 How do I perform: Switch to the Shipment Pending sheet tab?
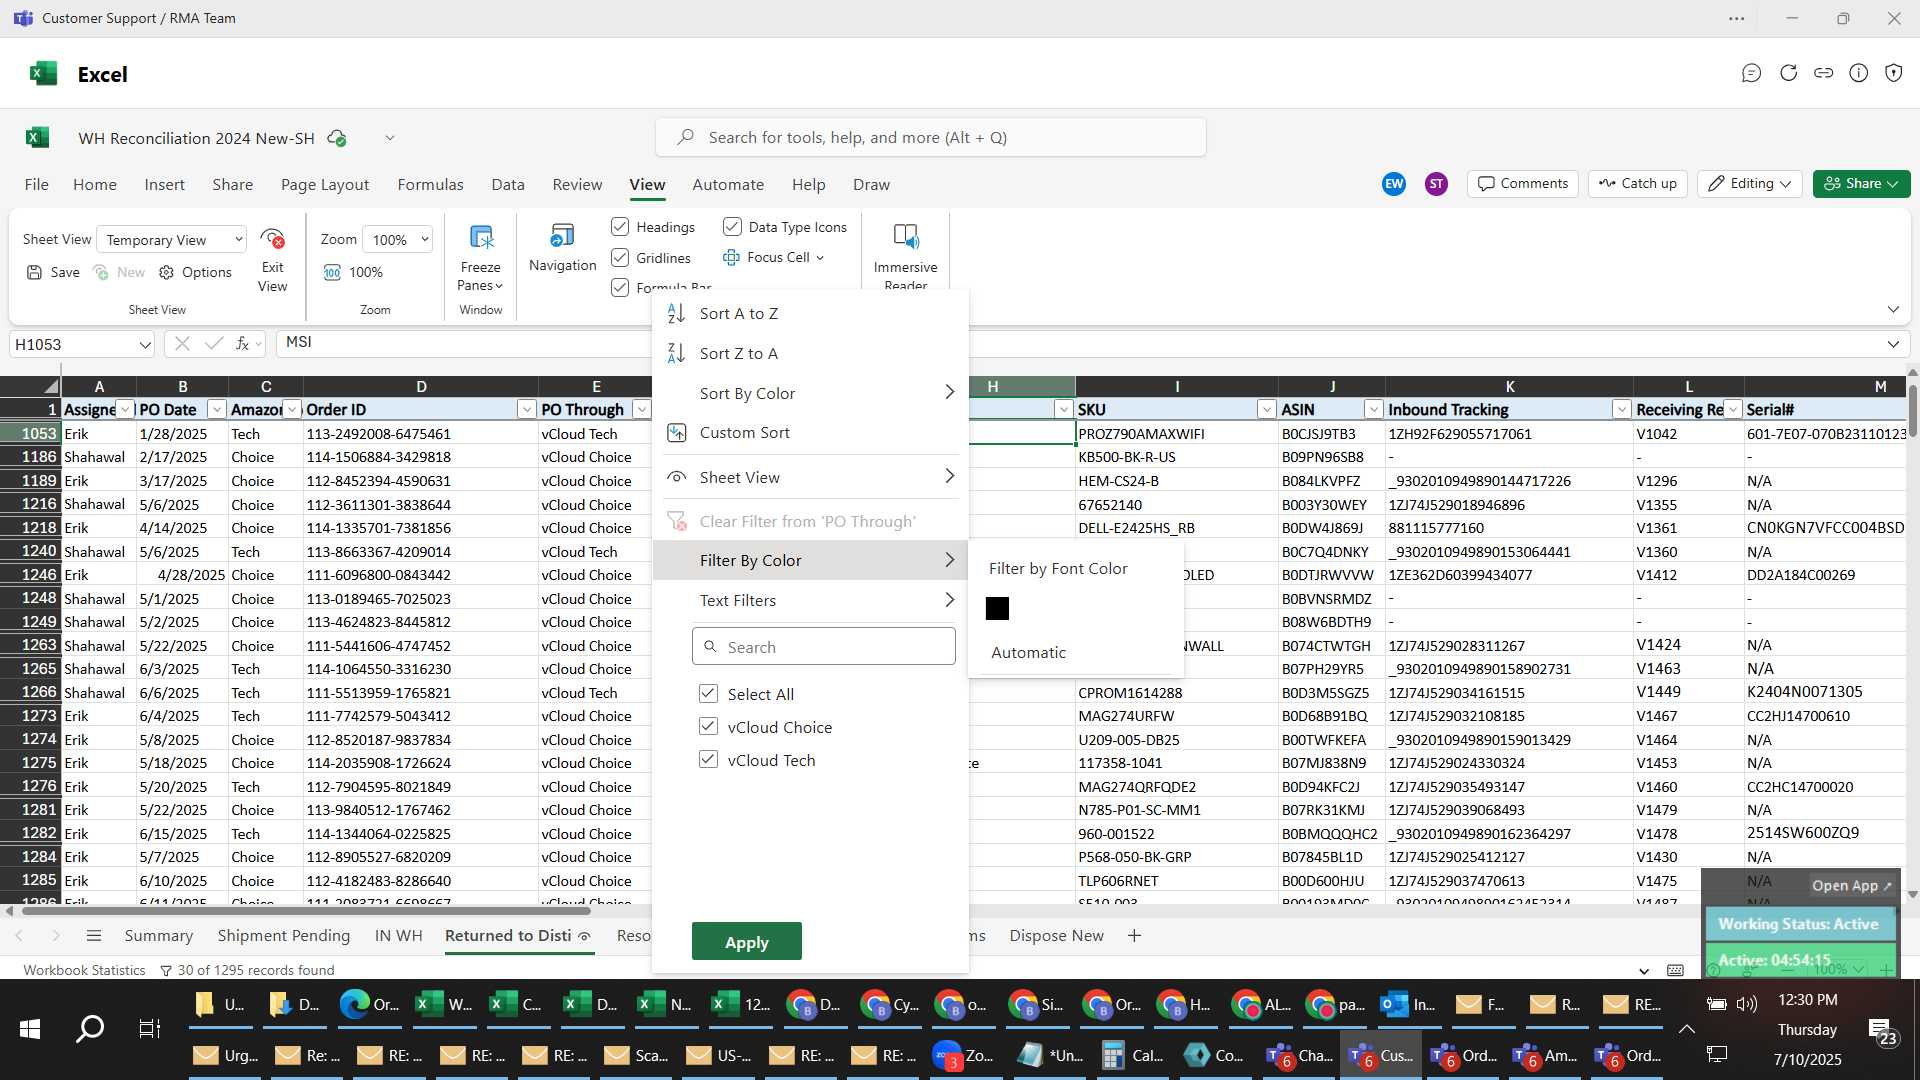point(284,935)
